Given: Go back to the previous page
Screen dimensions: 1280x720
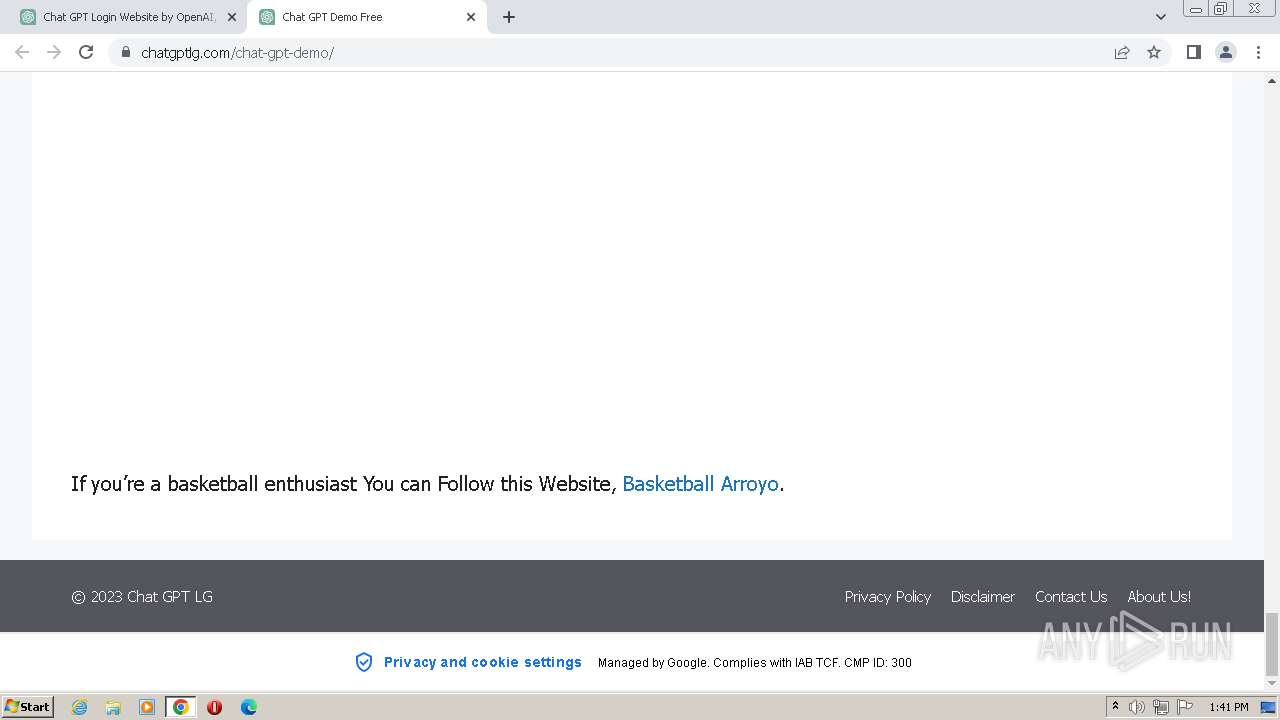Looking at the screenshot, I should pyautogui.click(x=22, y=52).
